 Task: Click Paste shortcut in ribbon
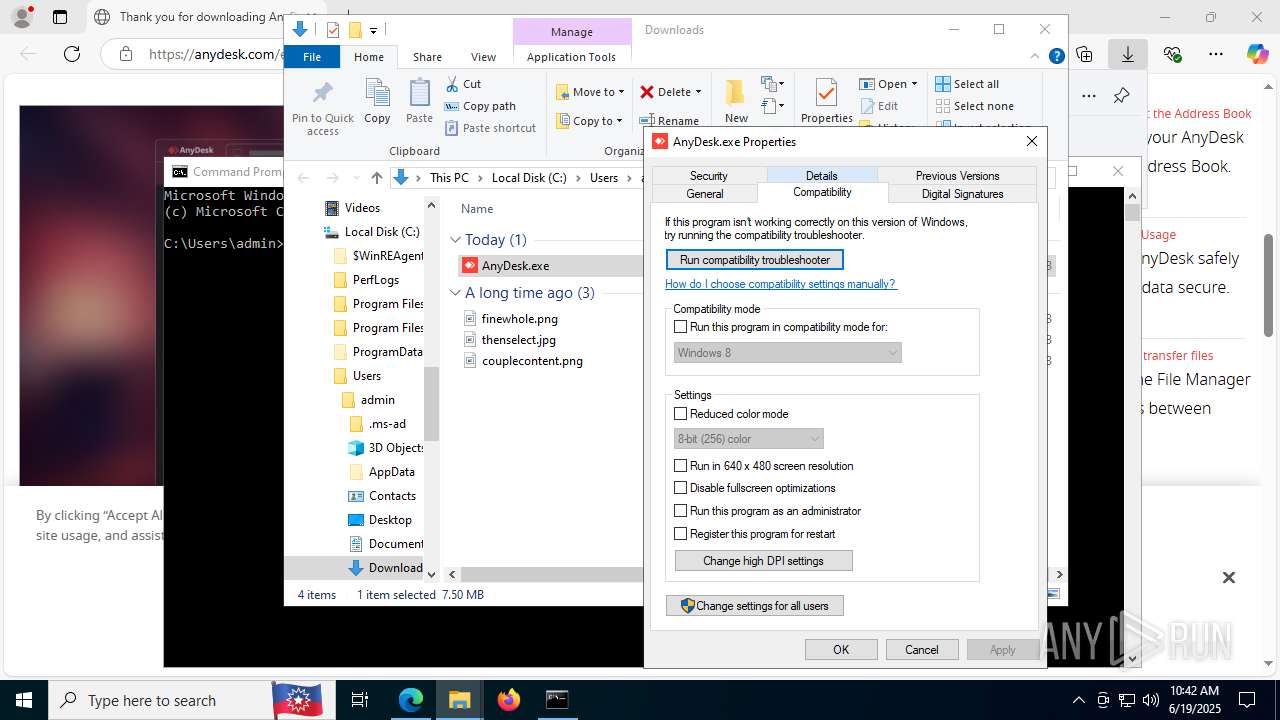tap(490, 128)
